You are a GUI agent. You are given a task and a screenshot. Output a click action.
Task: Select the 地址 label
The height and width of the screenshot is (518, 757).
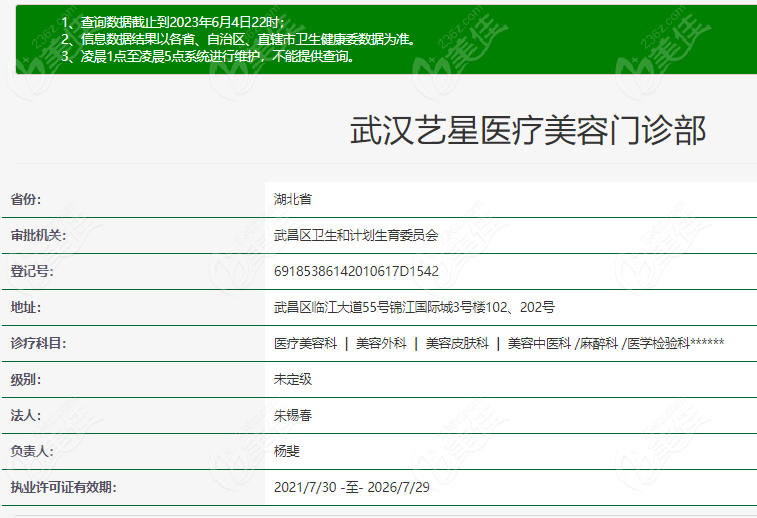26,307
